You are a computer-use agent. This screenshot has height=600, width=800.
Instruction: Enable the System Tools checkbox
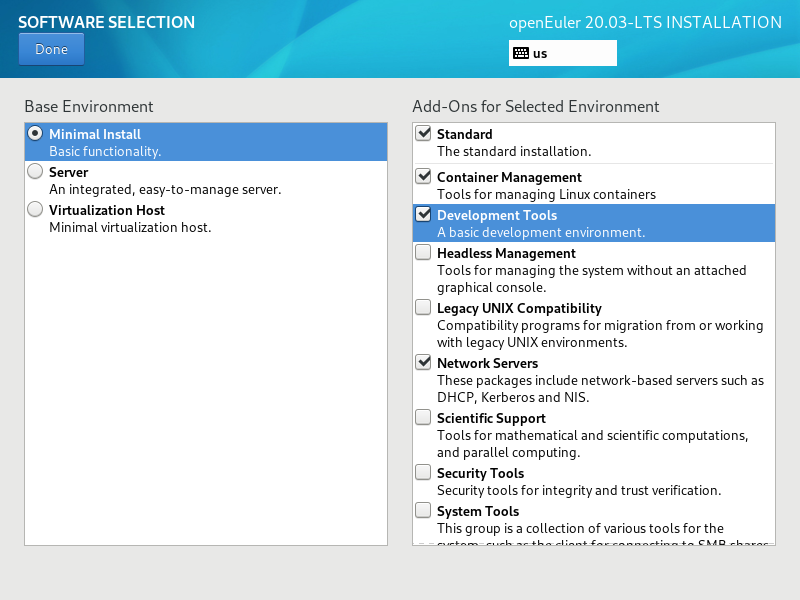424,510
